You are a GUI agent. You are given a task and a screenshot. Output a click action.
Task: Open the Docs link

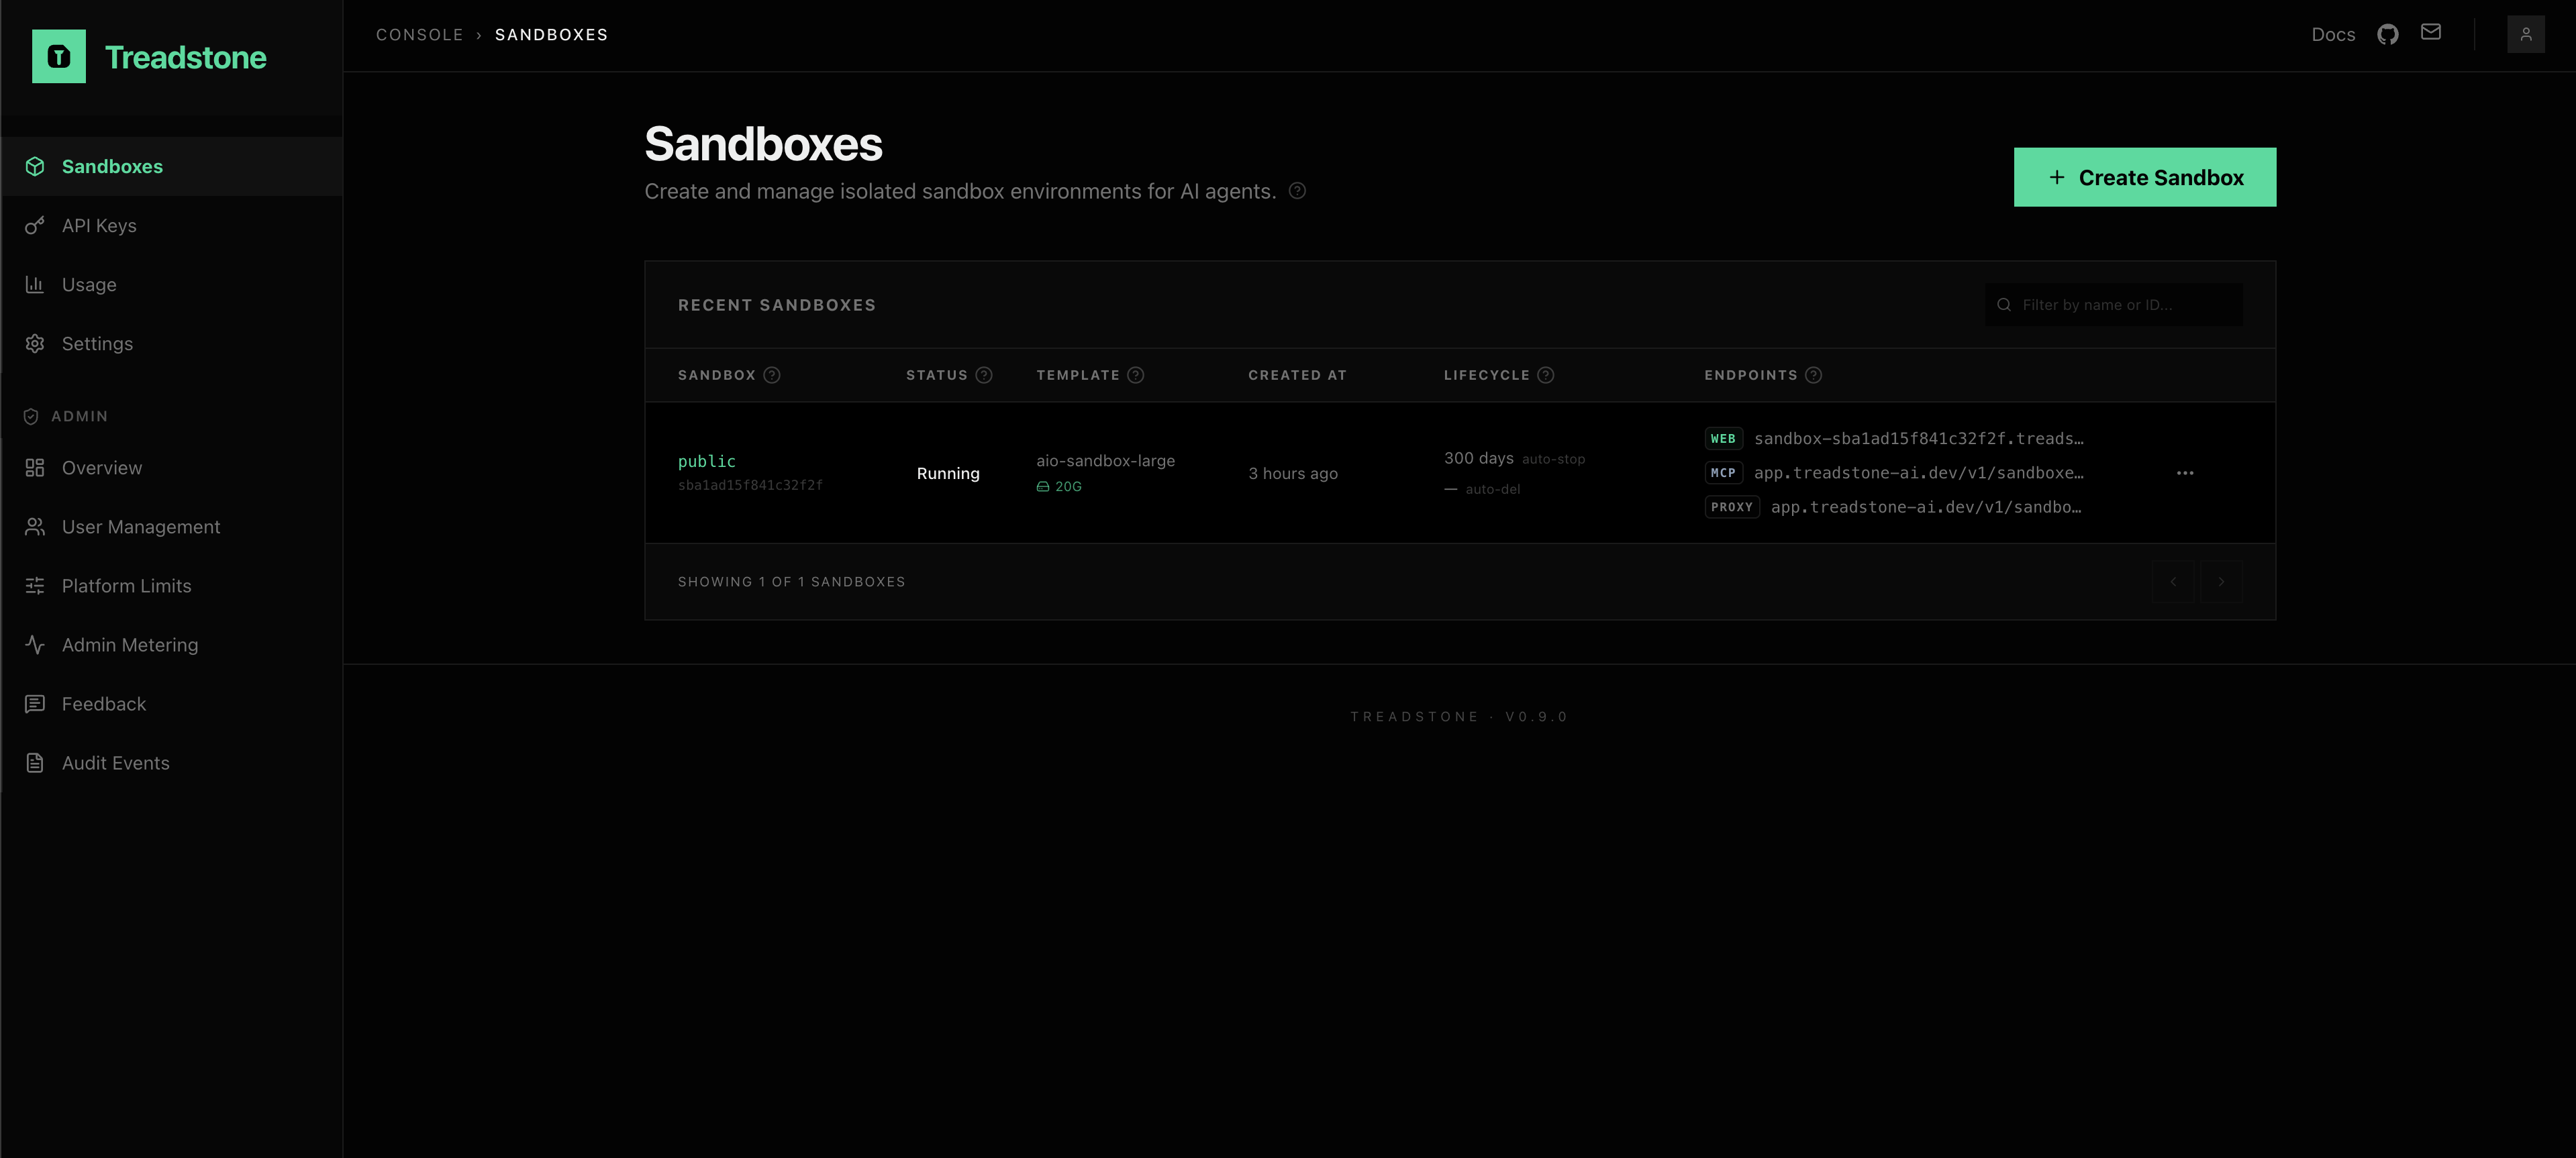(x=2332, y=35)
